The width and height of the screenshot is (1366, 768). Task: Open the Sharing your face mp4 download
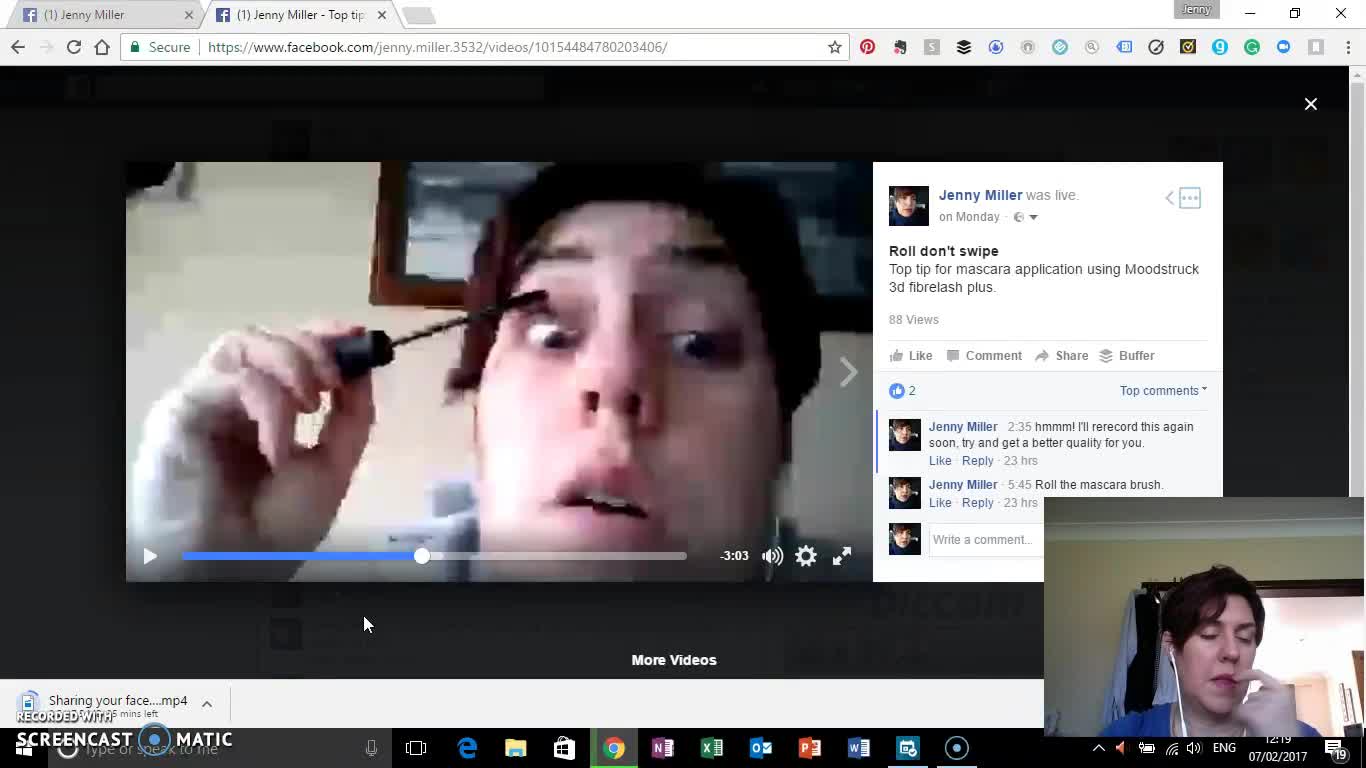click(105, 704)
